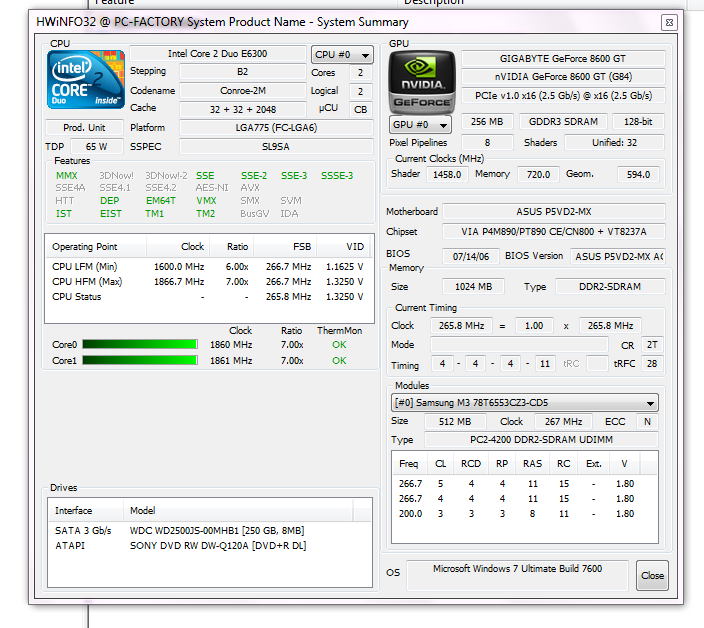
Task: Click the µCU CB field
Action: click(361, 110)
